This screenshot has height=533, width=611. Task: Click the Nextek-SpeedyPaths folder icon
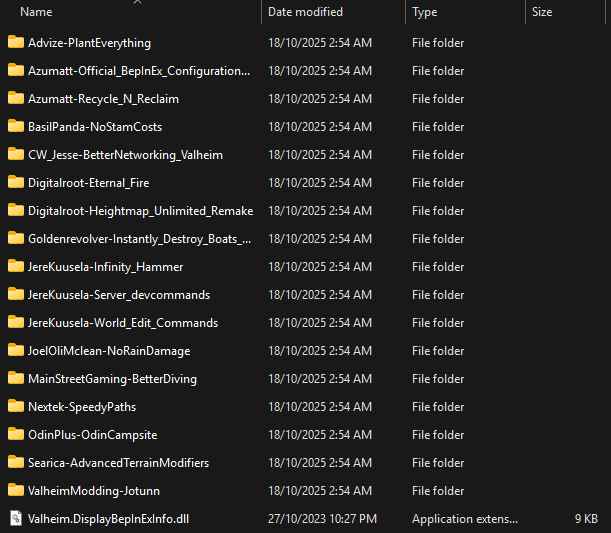pos(16,406)
